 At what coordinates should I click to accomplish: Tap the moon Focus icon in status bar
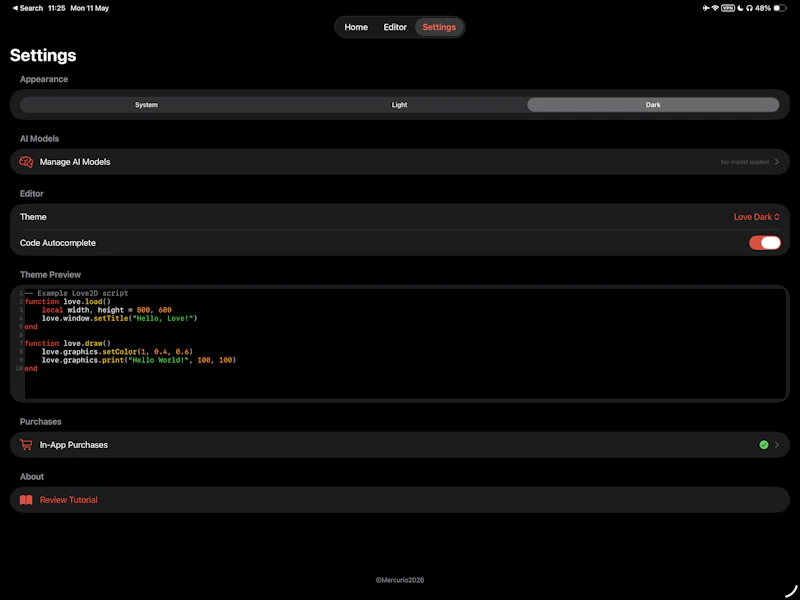740,8
